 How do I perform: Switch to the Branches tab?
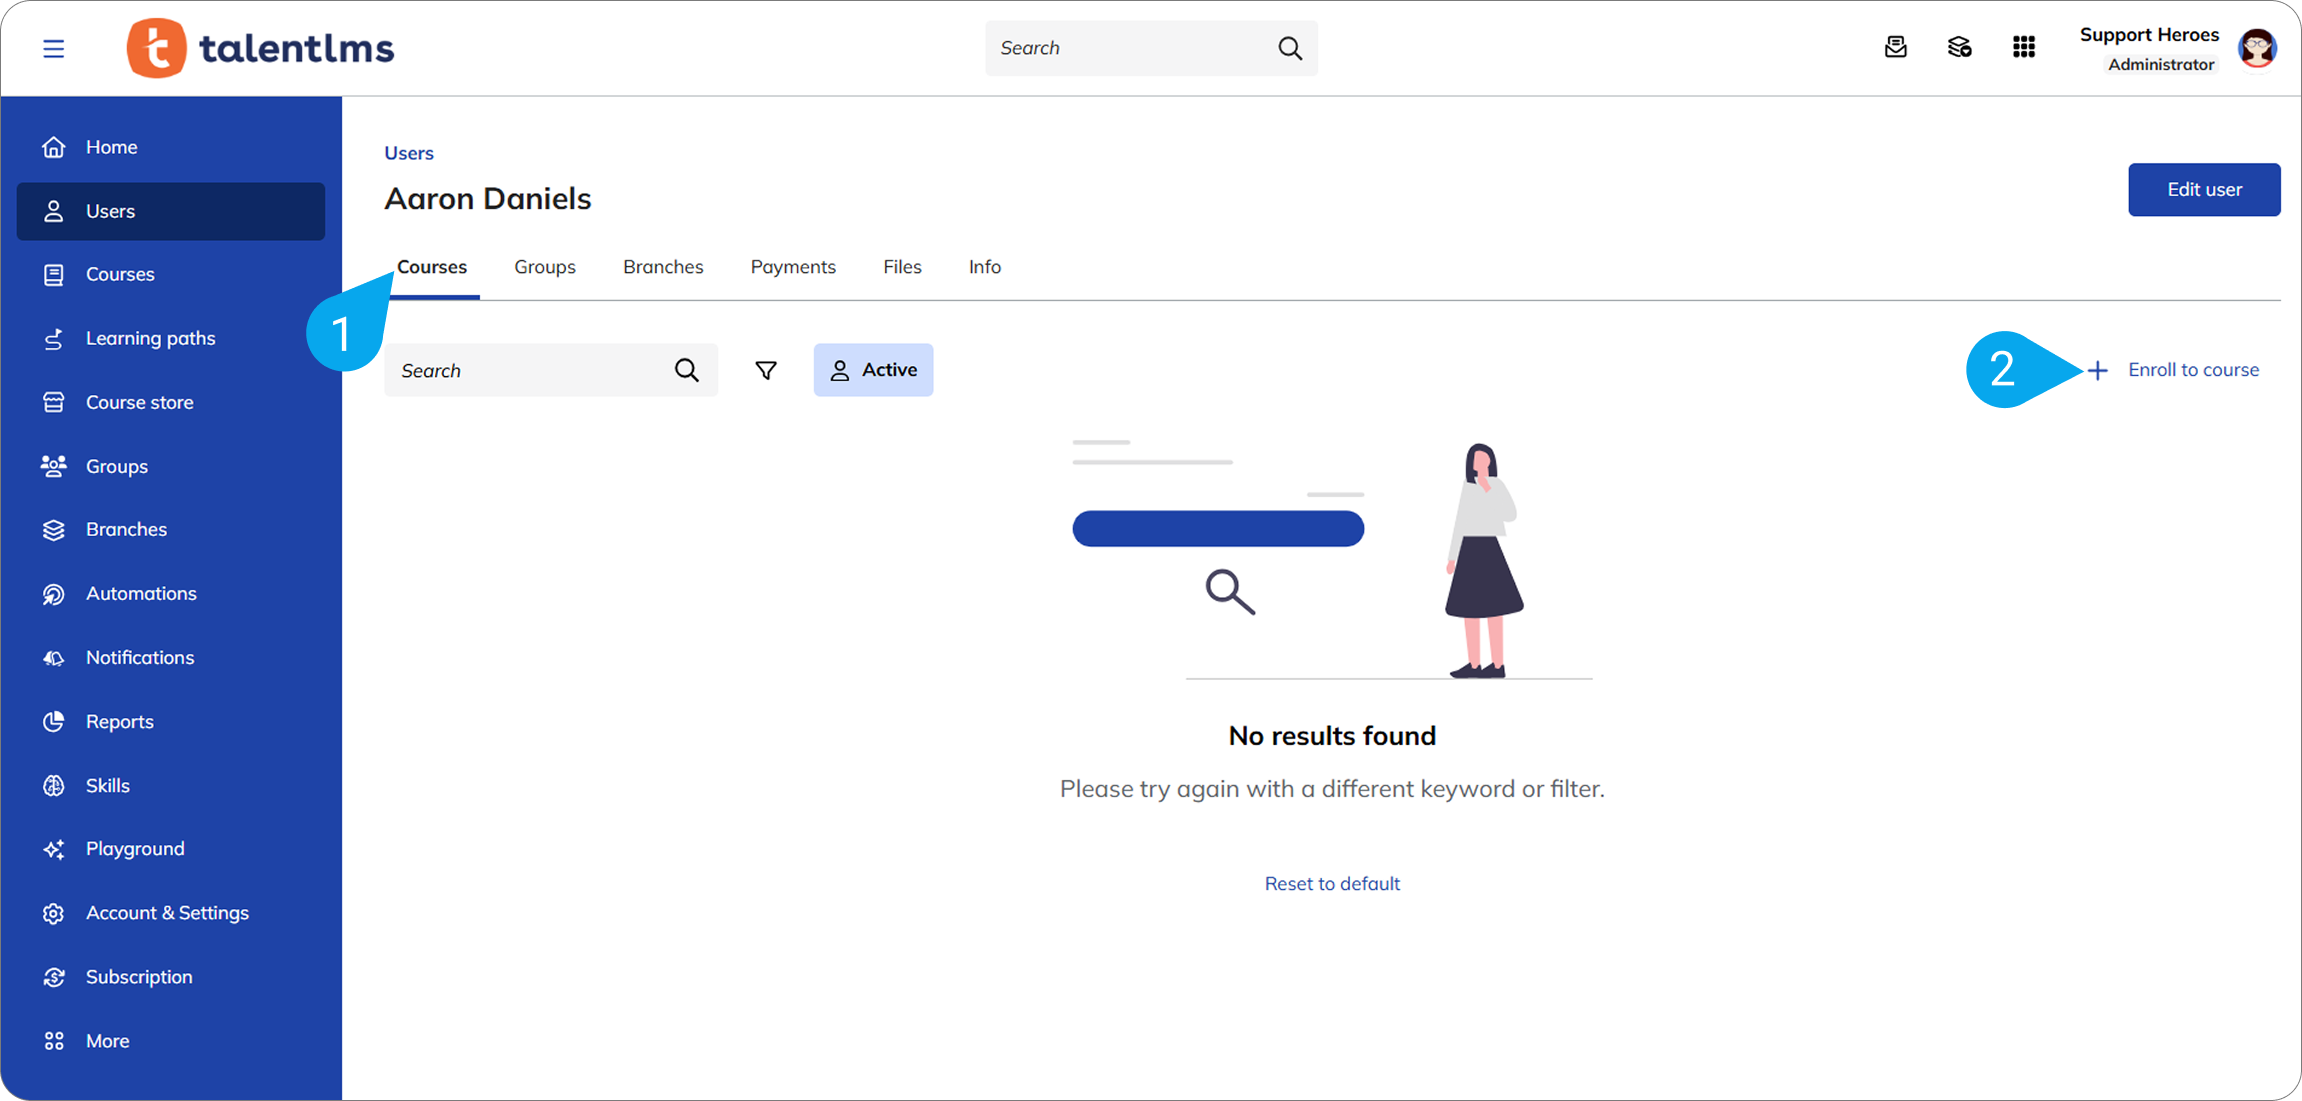tap(663, 267)
